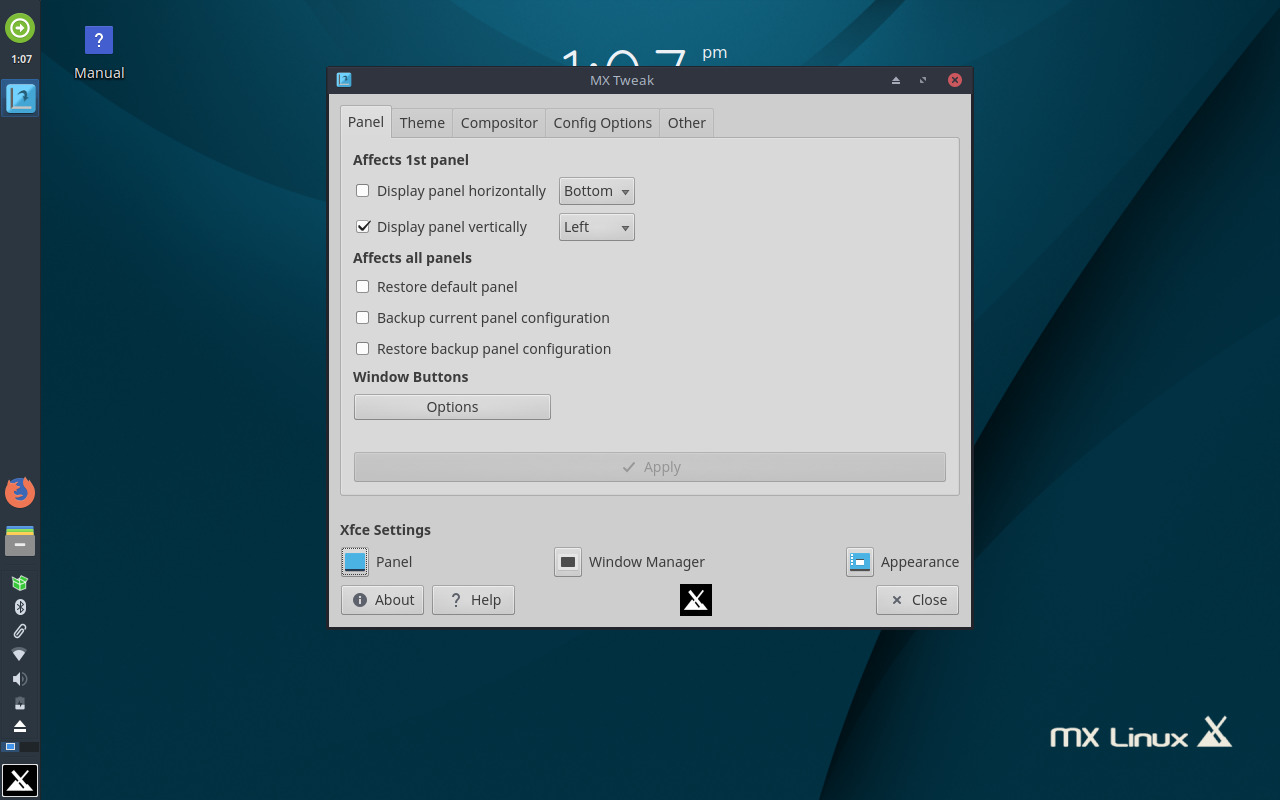Click the Bluetooth status icon
This screenshot has width=1280, height=800.
pyautogui.click(x=20, y=606)
